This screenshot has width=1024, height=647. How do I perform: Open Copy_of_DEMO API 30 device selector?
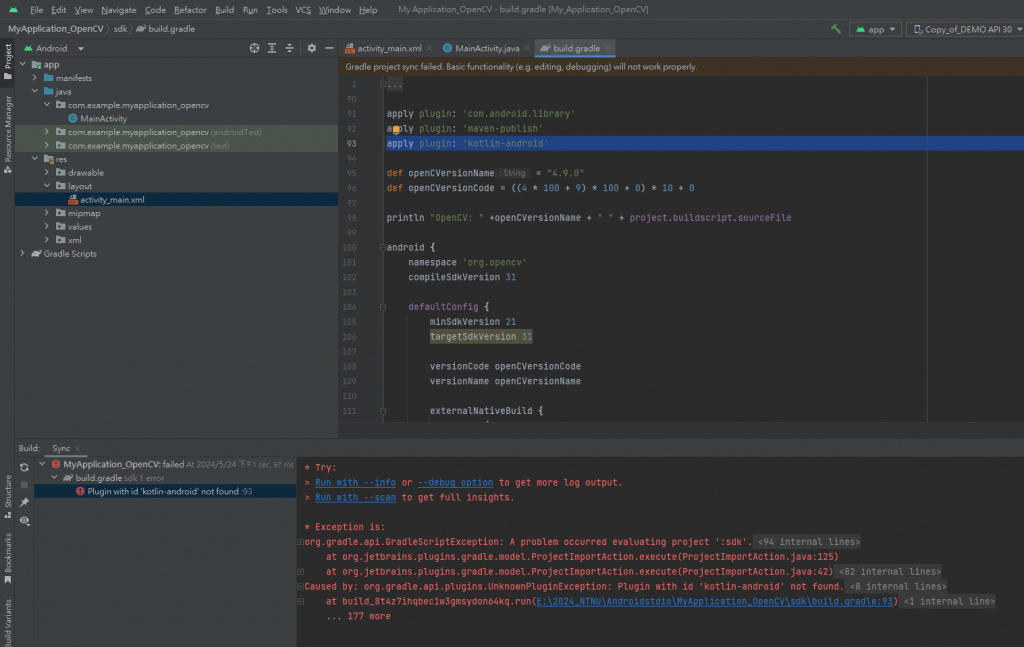coord(966,29)
